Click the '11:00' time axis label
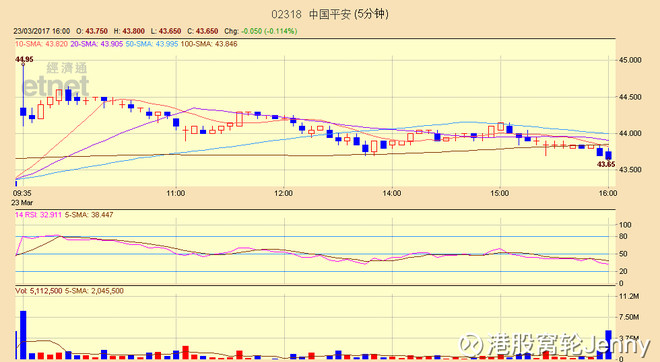Screen dimensions: 660x362 point(176,193)
